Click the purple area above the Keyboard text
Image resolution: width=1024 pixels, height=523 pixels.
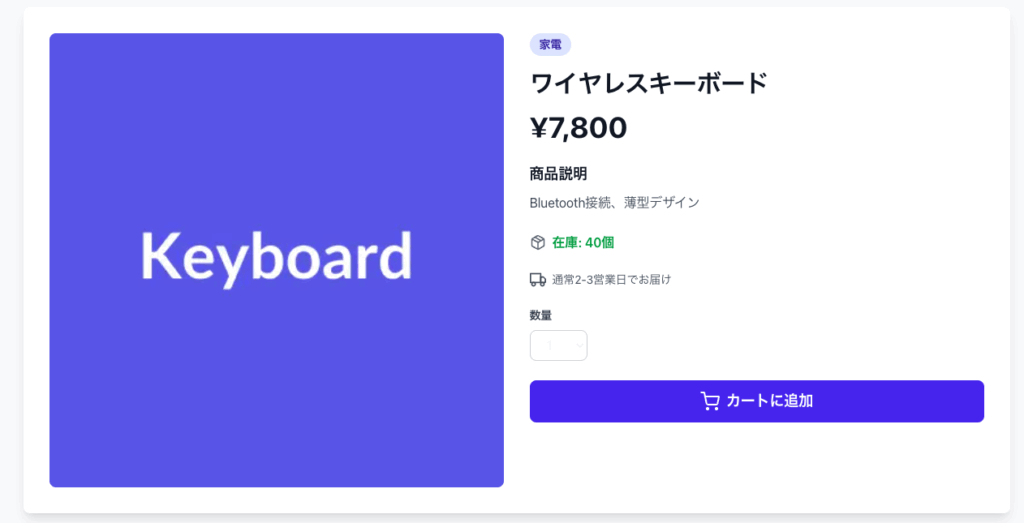point(276,131)
